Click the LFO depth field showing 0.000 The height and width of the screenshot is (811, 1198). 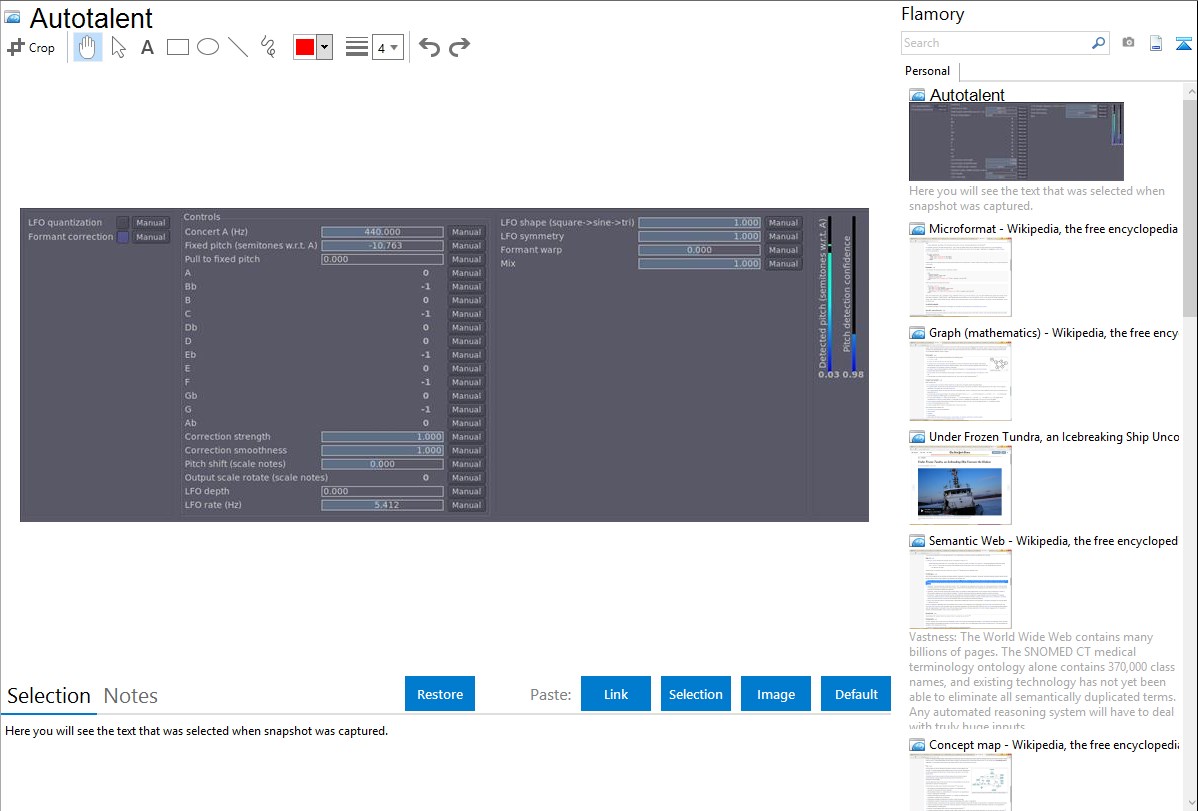pos(382,491)
